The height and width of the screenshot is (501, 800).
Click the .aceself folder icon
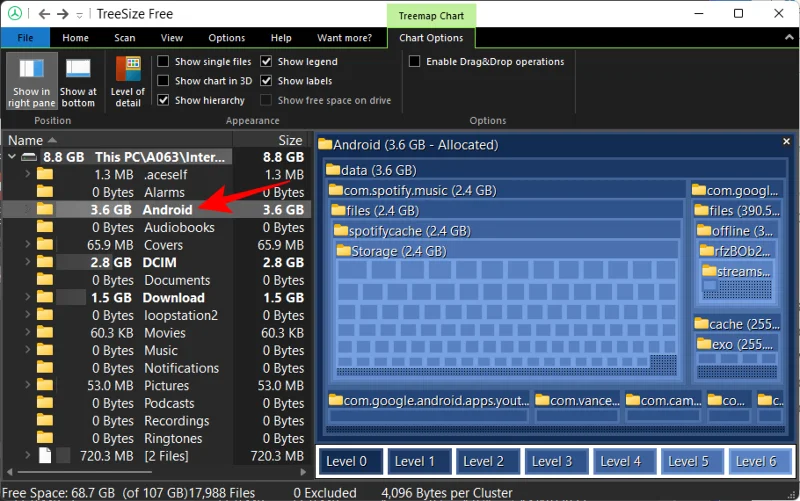click(45, 174)
